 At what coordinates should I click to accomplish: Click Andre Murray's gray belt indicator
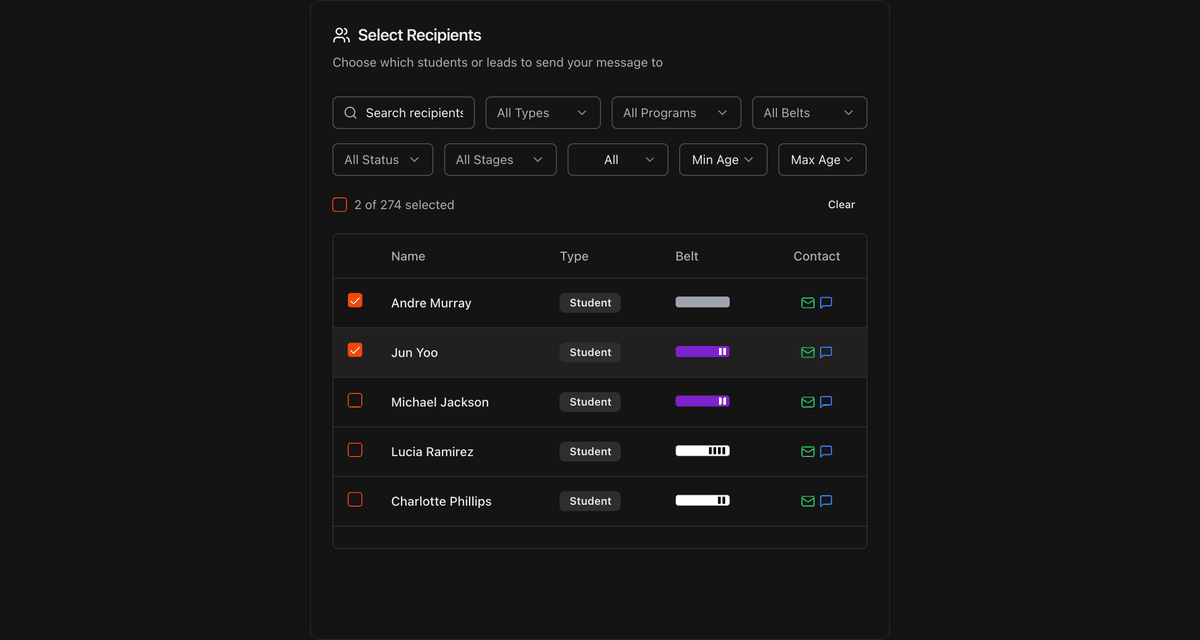(703, 302)
